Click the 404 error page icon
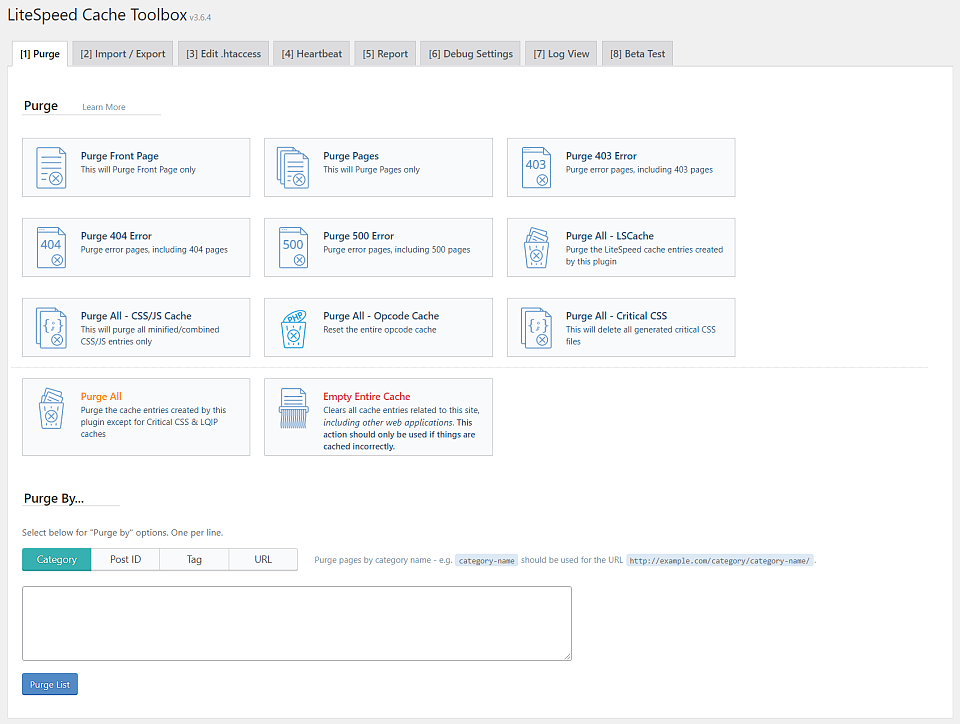The height and width of the screenshot is (724, 960). 51,247
